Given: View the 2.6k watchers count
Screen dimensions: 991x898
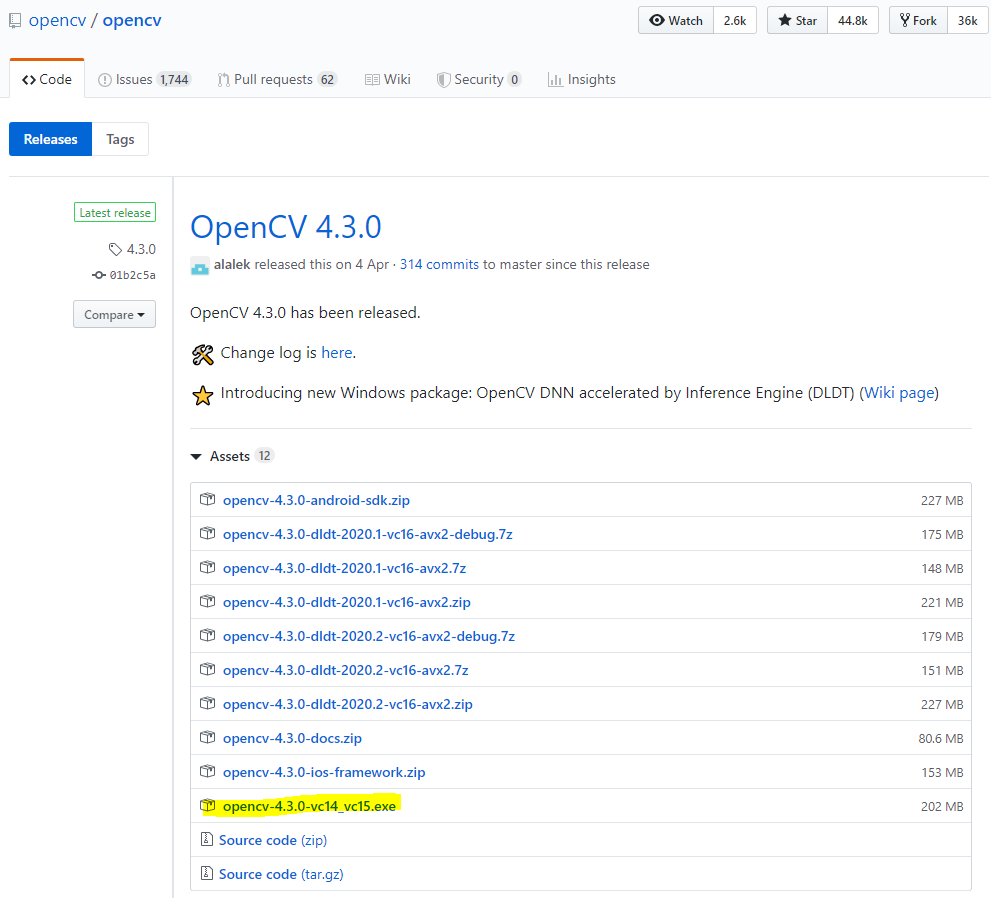Looking at the screenshot, I should [x=735, y=20].
